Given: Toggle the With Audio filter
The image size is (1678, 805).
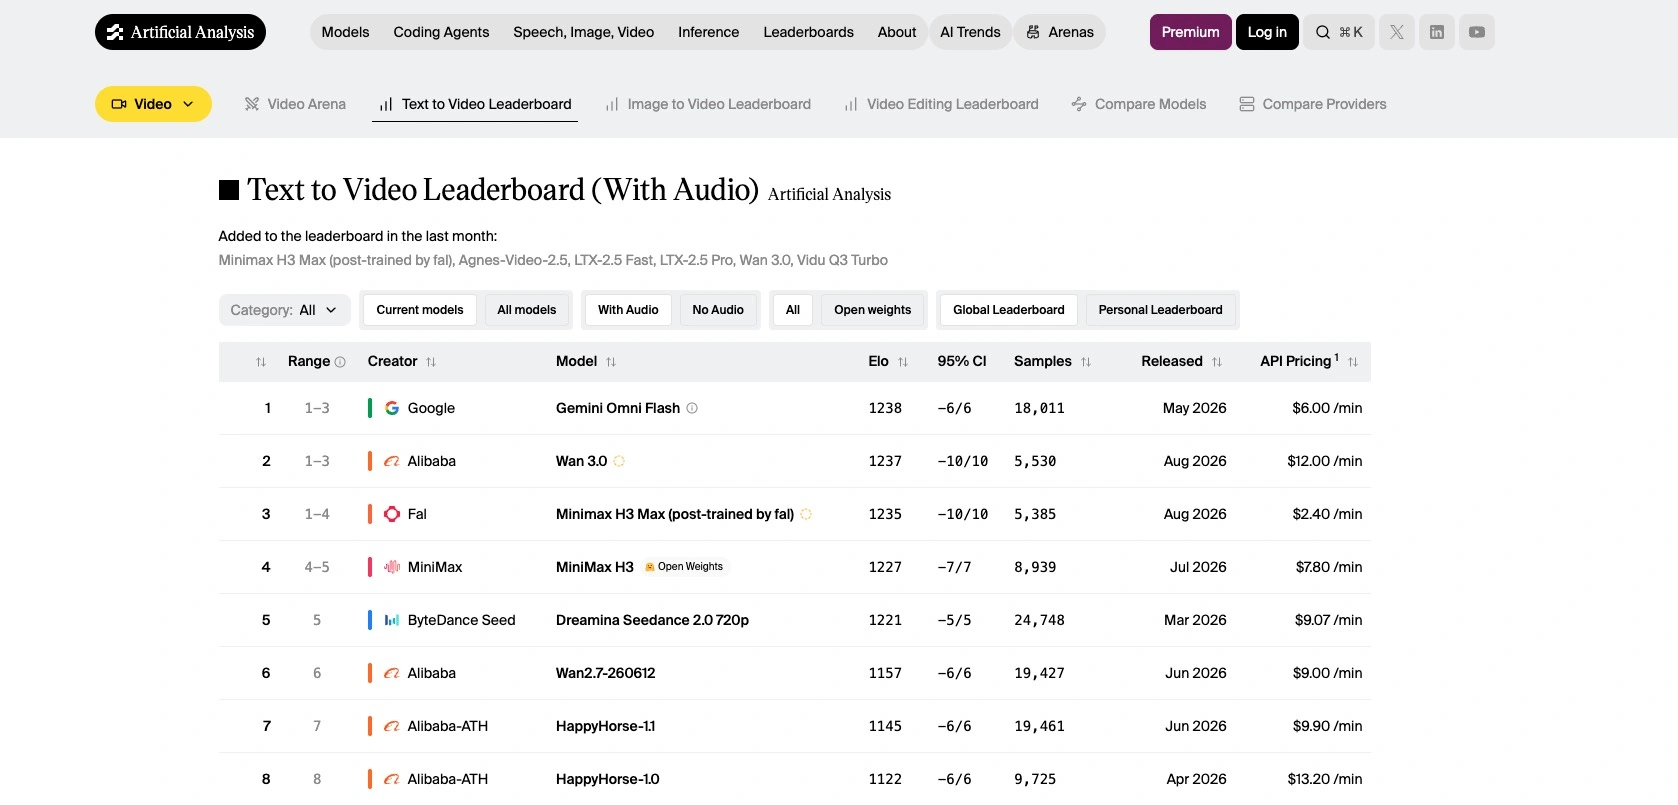Looking at the screenshot, I should (628, 310).
